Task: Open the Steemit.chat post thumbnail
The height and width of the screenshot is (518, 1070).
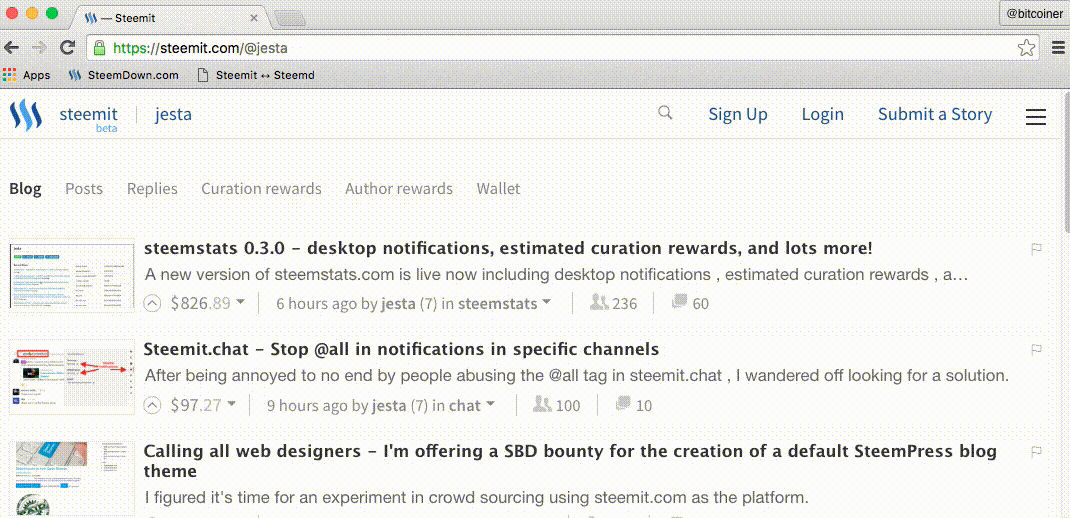Action: [72, 377]
